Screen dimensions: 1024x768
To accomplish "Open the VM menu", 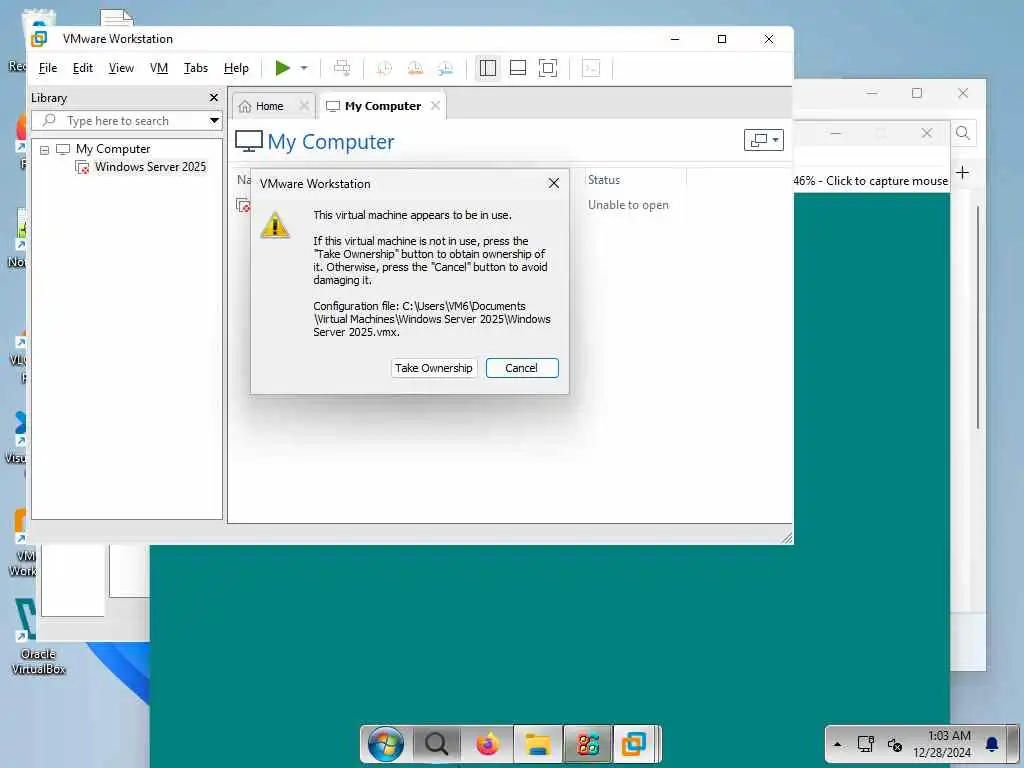I will [159, 68].
